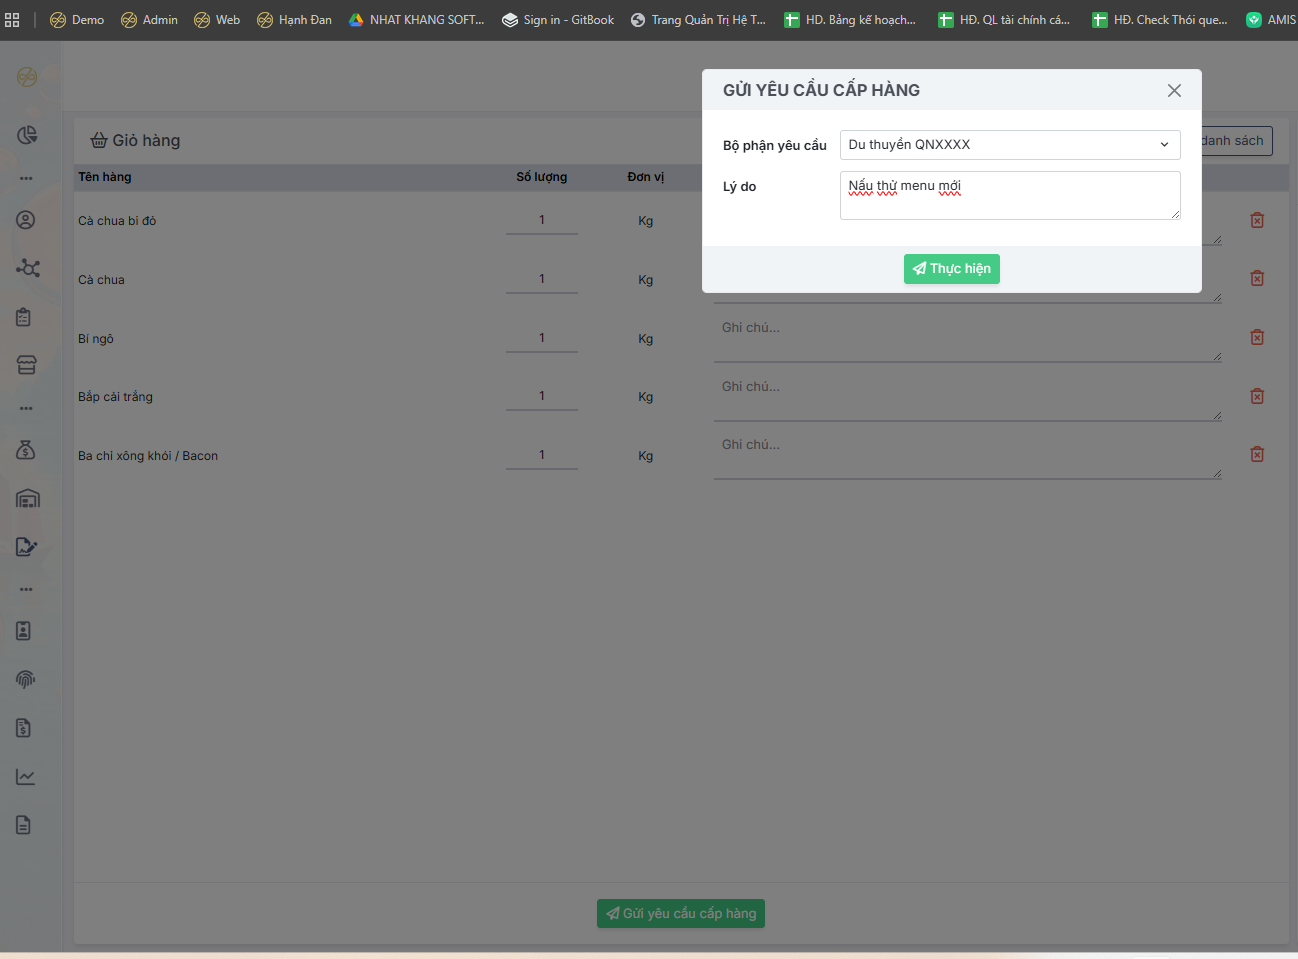Click the user profile sidebar icon
1298x959 pixels.
(x=26, y=220)
